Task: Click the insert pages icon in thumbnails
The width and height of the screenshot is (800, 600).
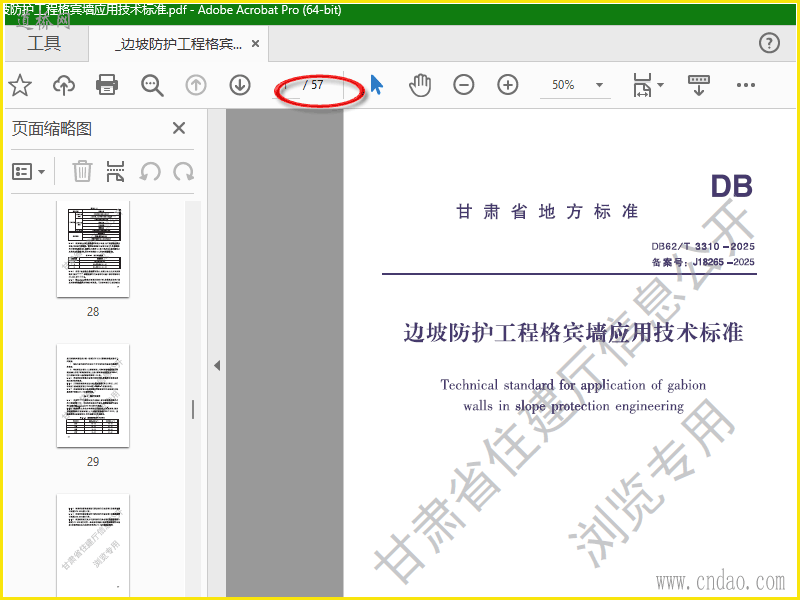Action: coord(115,171)
